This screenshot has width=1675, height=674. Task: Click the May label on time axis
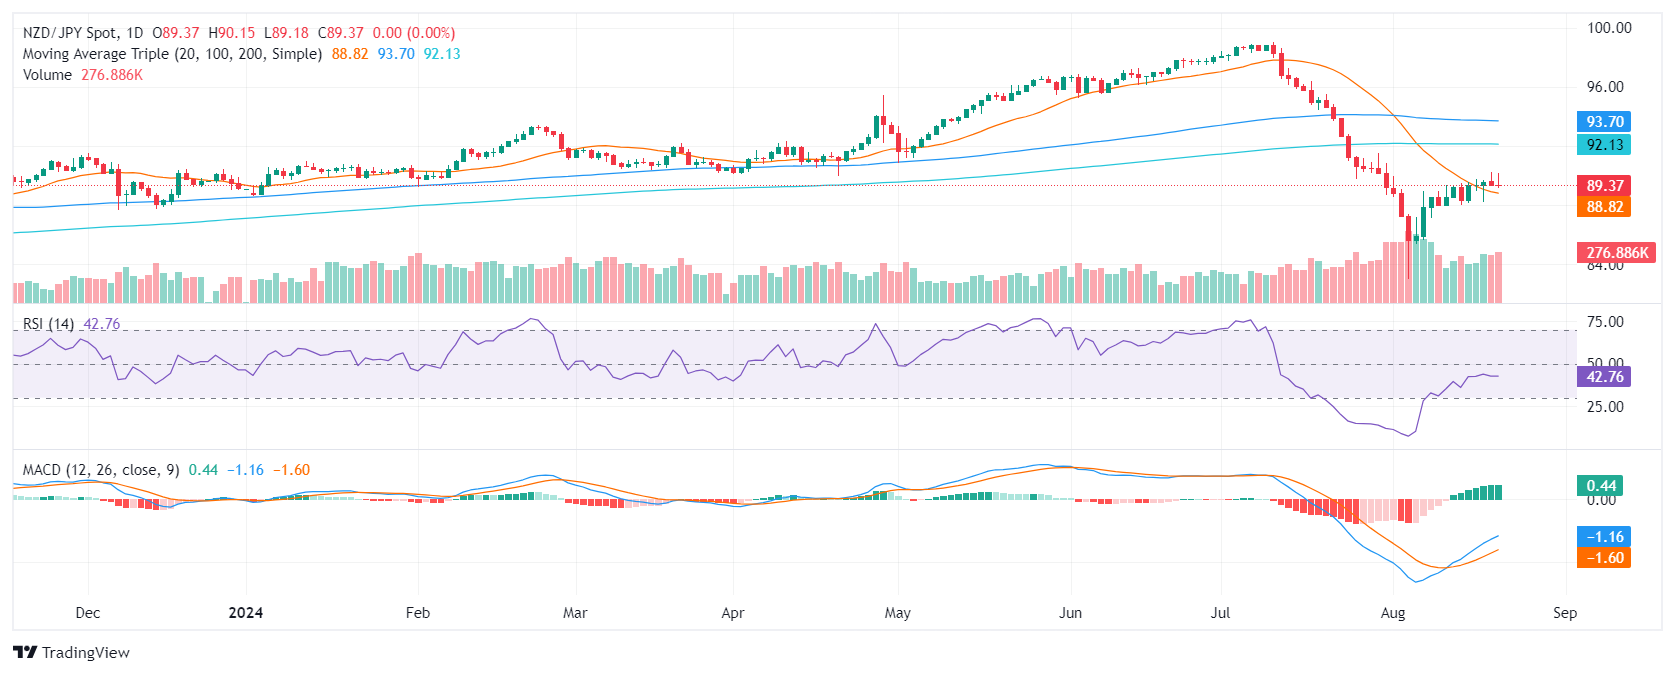click(x=897, y=613)
